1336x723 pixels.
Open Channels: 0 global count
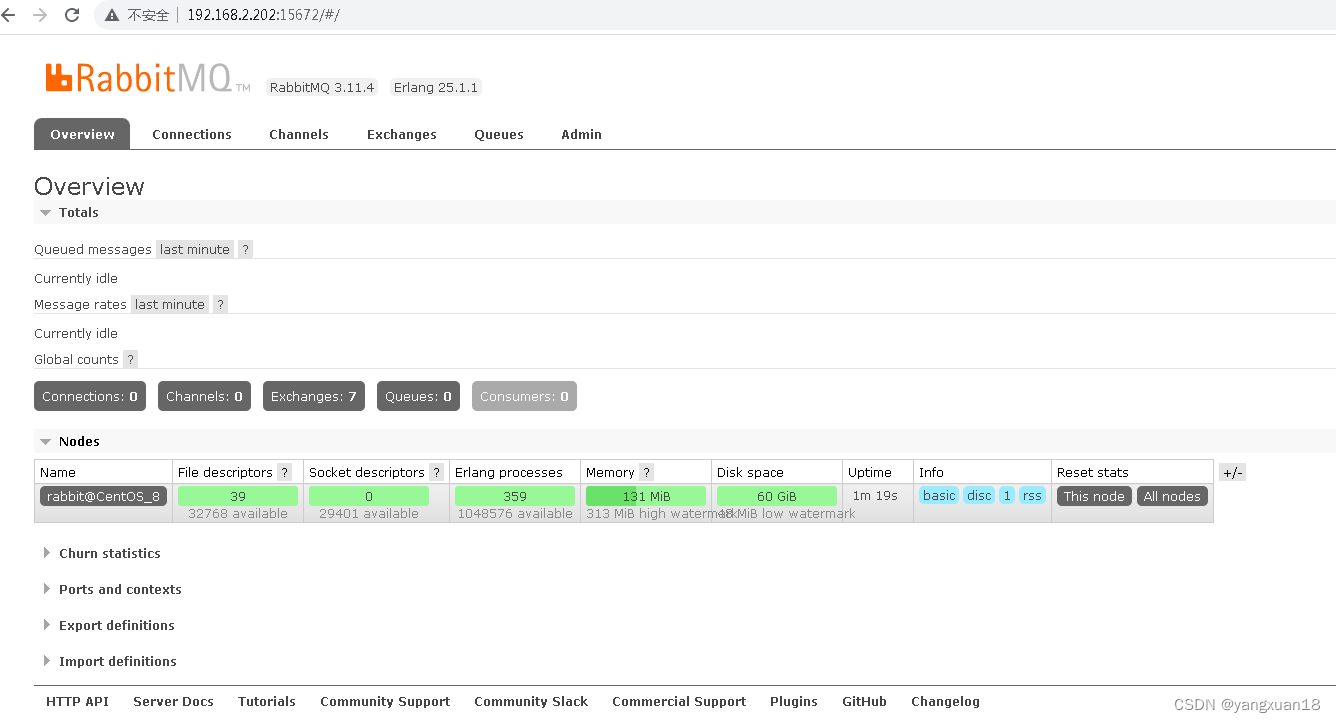(x=204, y=397)
